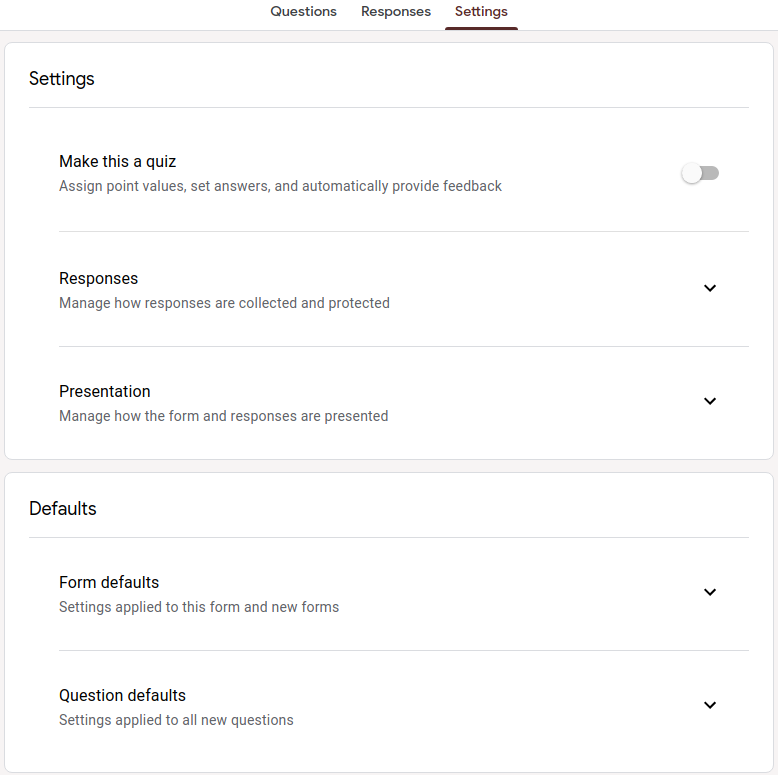The image size is (778, 775).
Task: Click the "Assign point values" description text
Action: pyautogui.click(x=280, y=186)
